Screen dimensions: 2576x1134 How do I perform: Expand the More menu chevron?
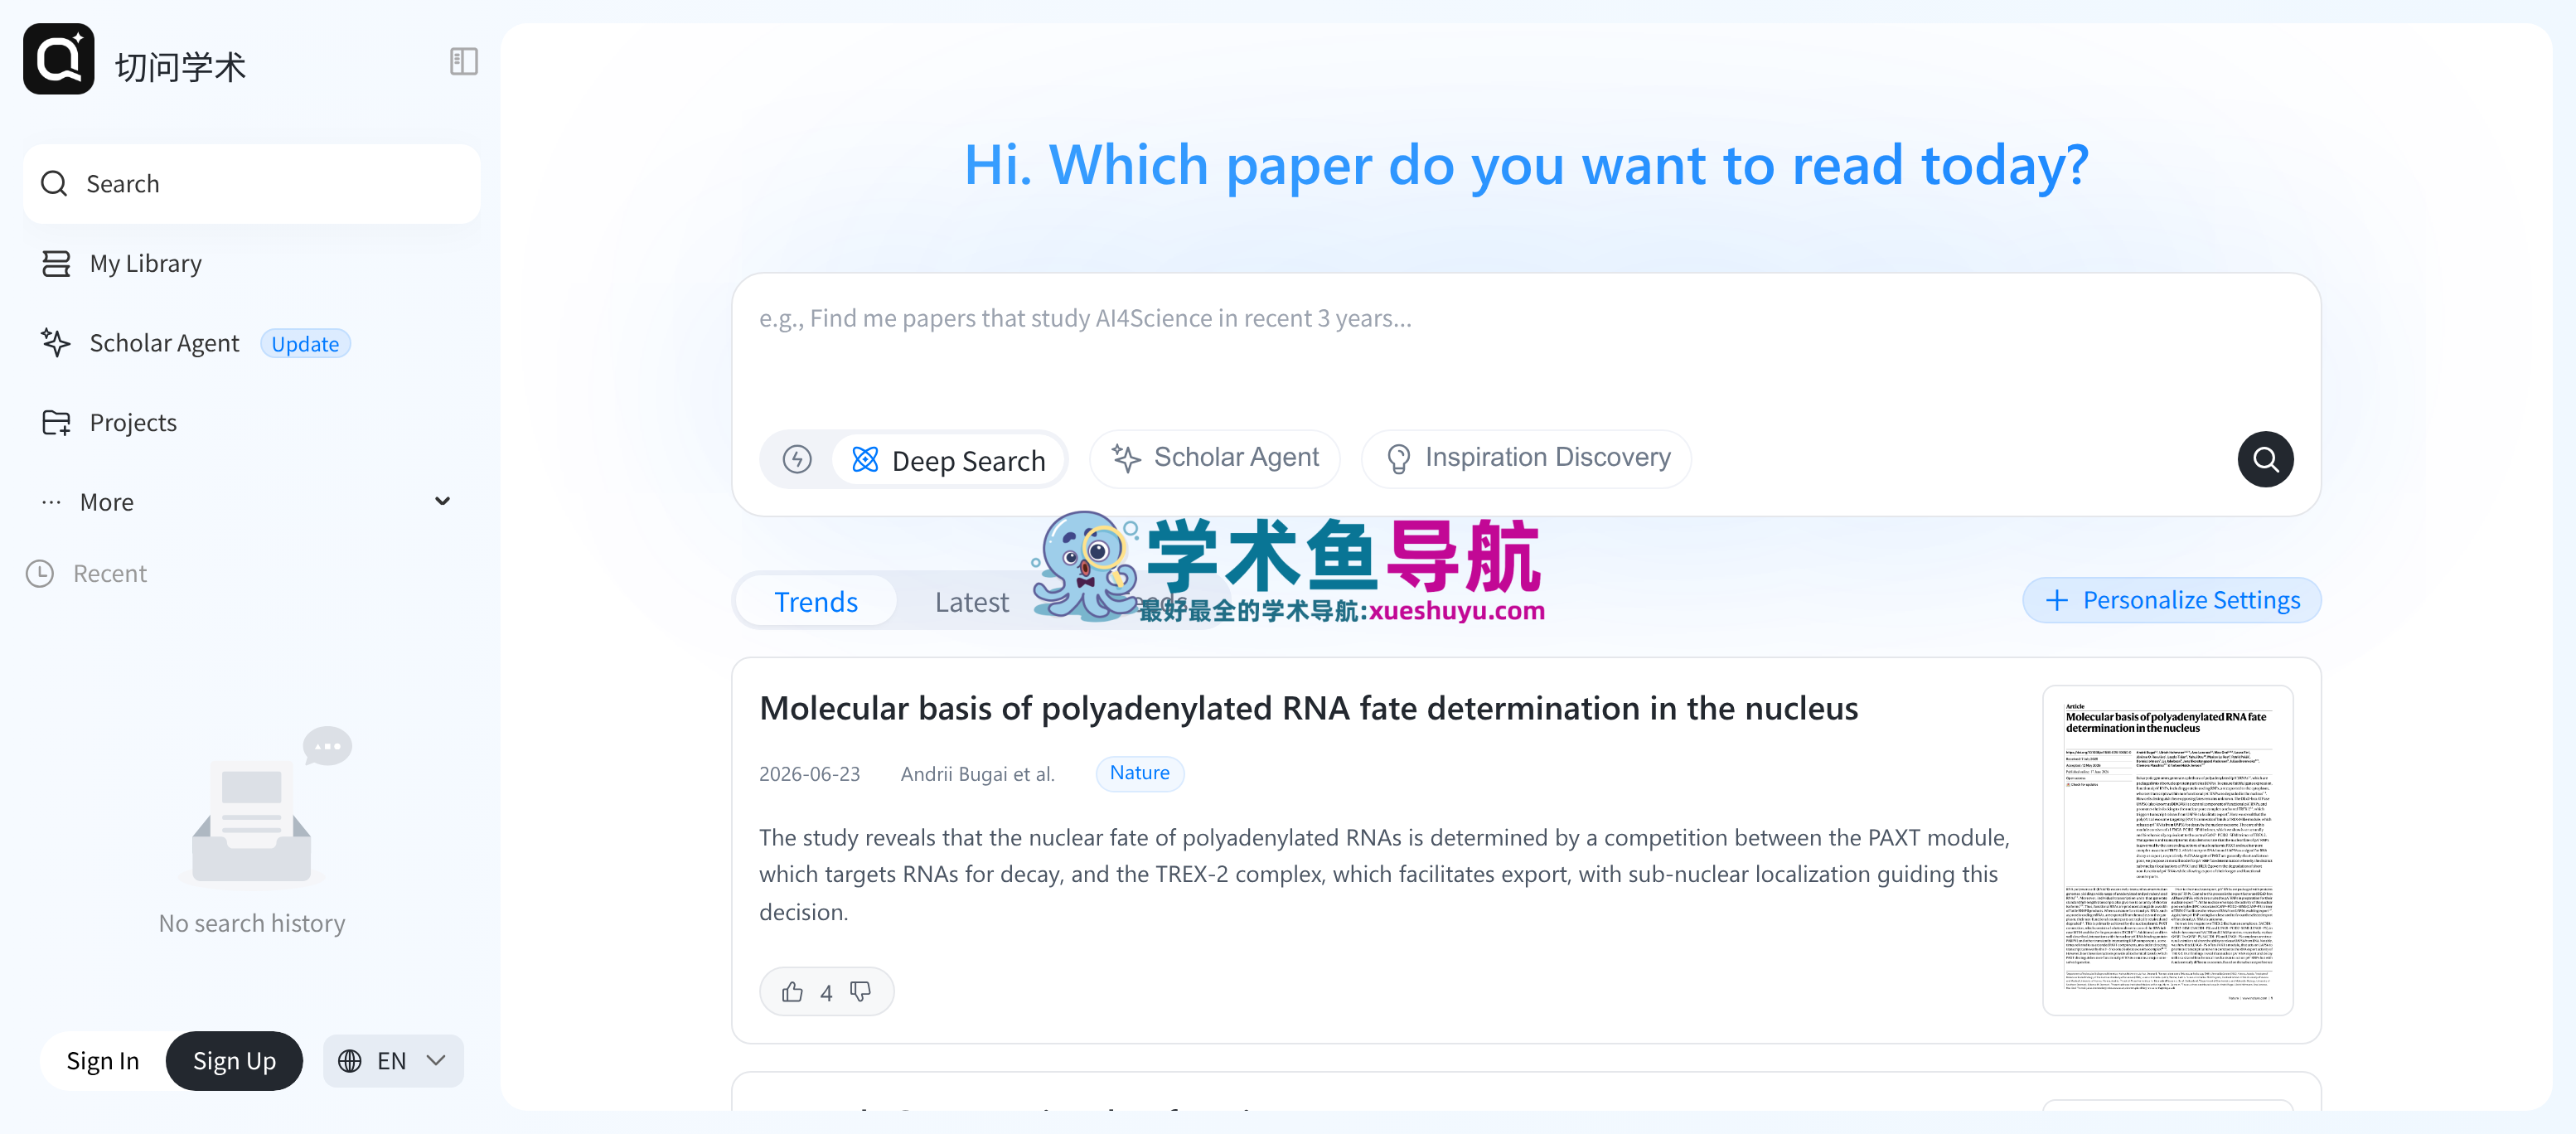pyautogui.click(x=442, y=501)
